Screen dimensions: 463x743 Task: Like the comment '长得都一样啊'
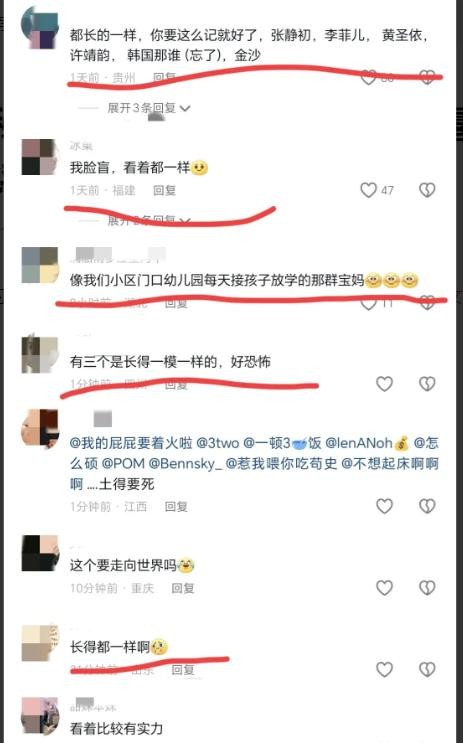[x=384, y=669]
